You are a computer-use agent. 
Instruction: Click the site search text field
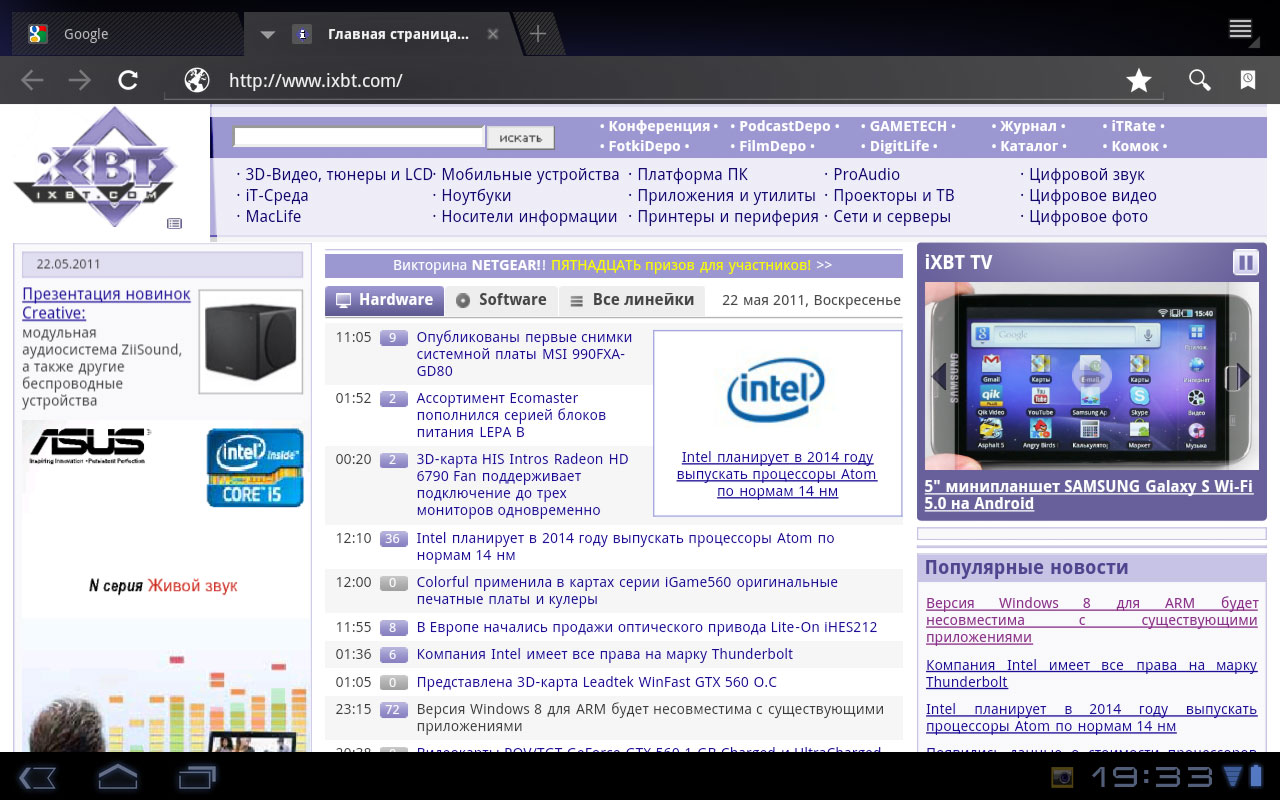click(x=358, y=137)
